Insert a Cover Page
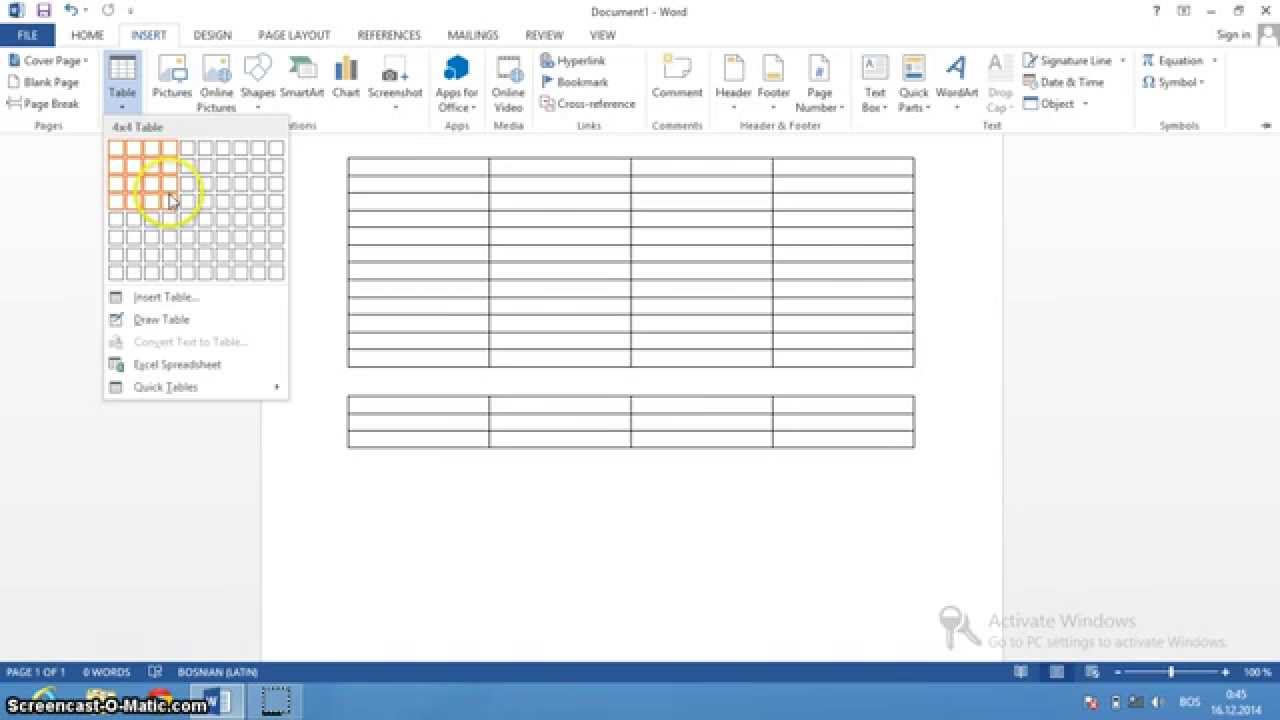The width and height of the screenshot is (1280, 720). [x=47, y=61]
